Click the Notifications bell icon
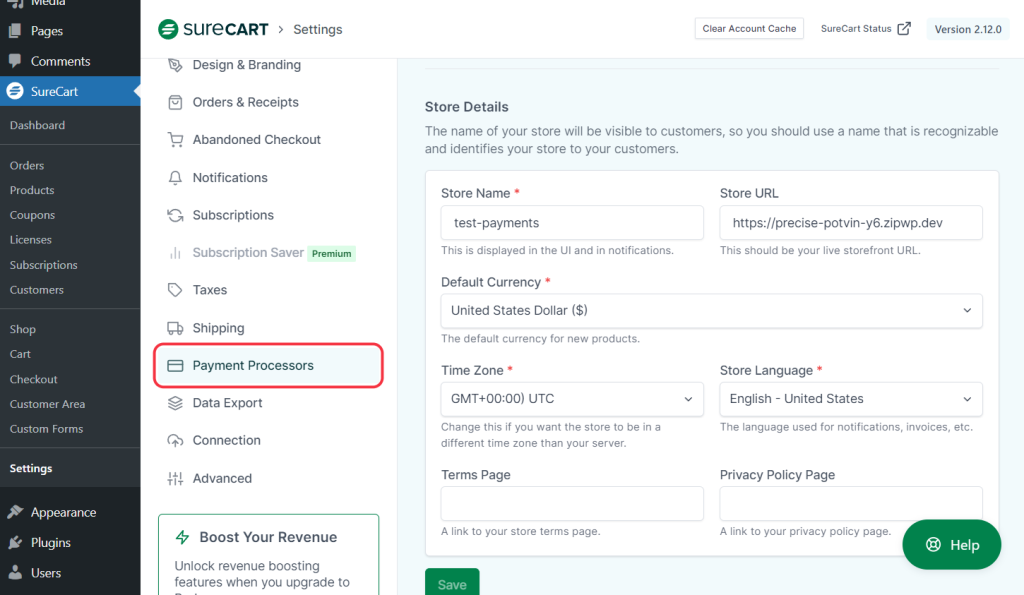Image resolution: width=1024 pixels, height=595 pixels. (x=175, y=178)
